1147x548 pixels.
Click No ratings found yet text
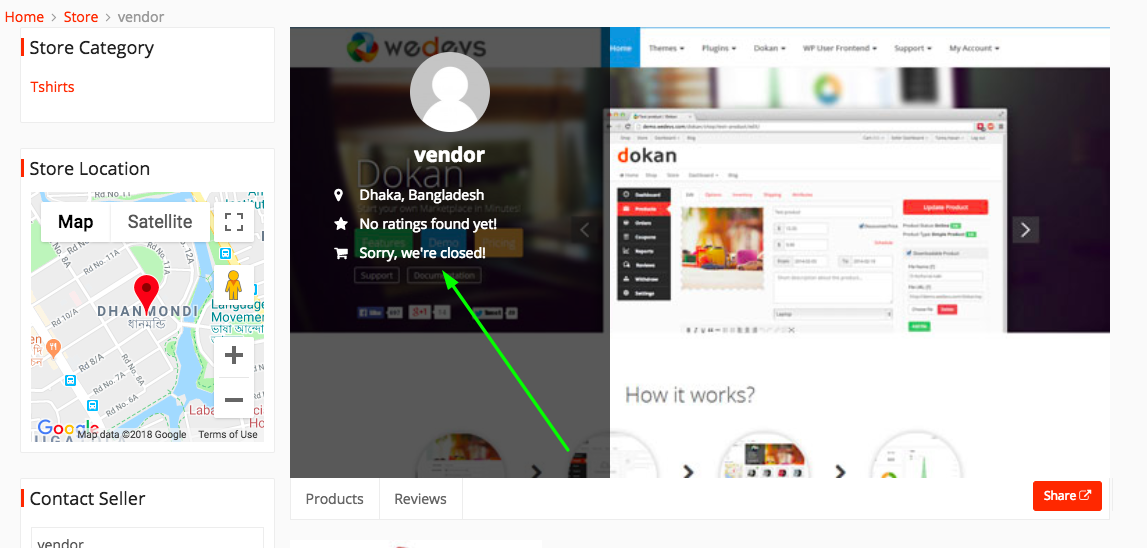[428, 224]
